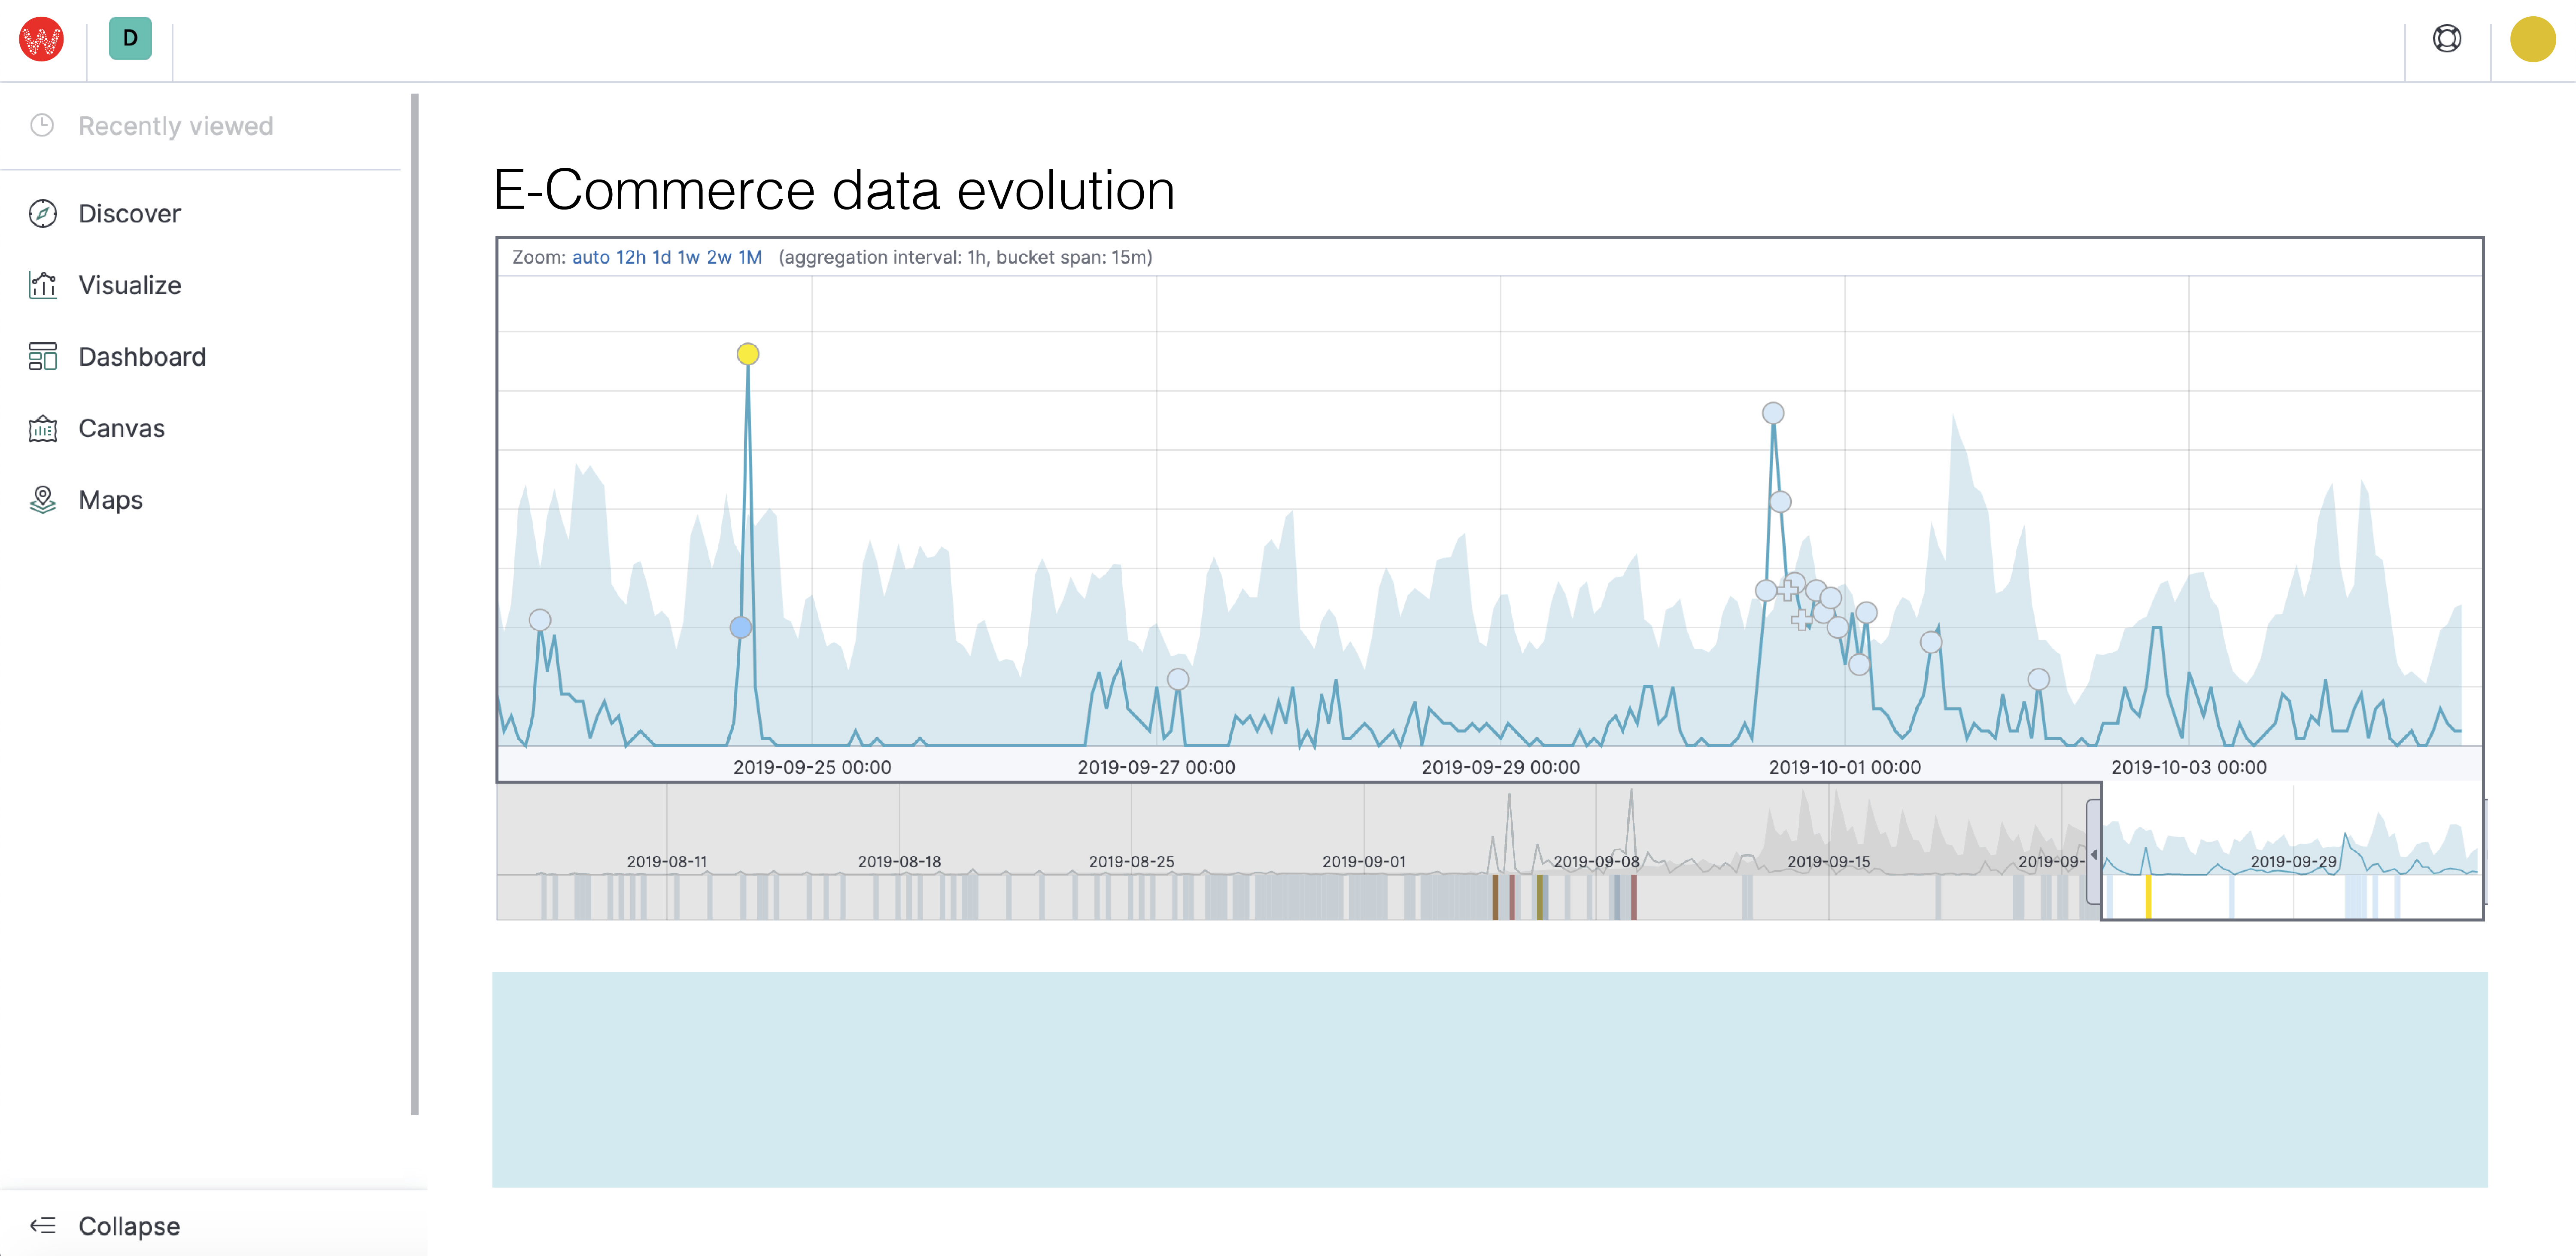This screenshot has height=1256, width=2576.
Task: Click the E-Commerce data evolution title
Action: click(834, 190)
